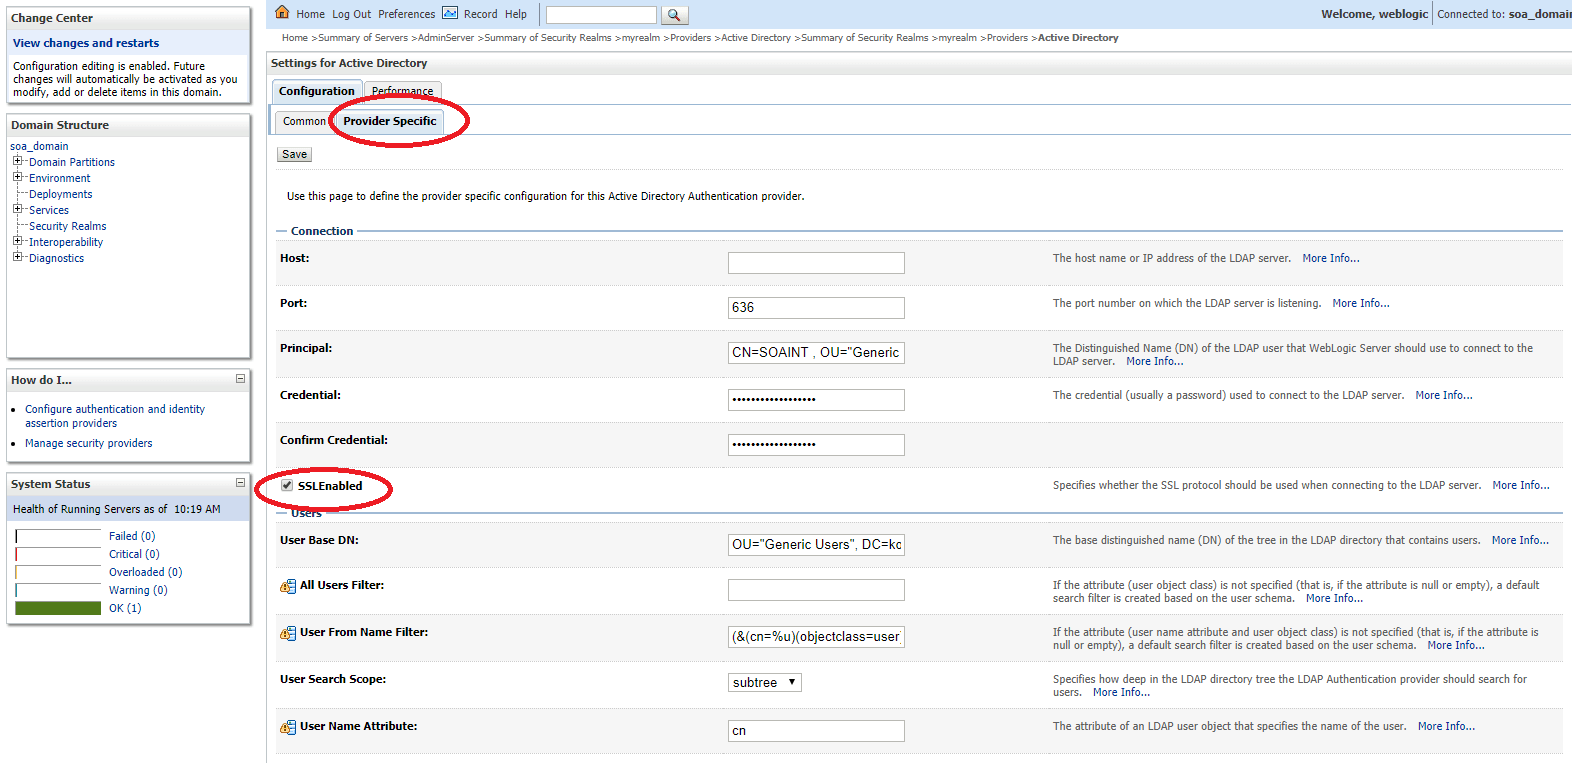Click the icon beside All Users Filter
1572x763 pixels.
288,586
